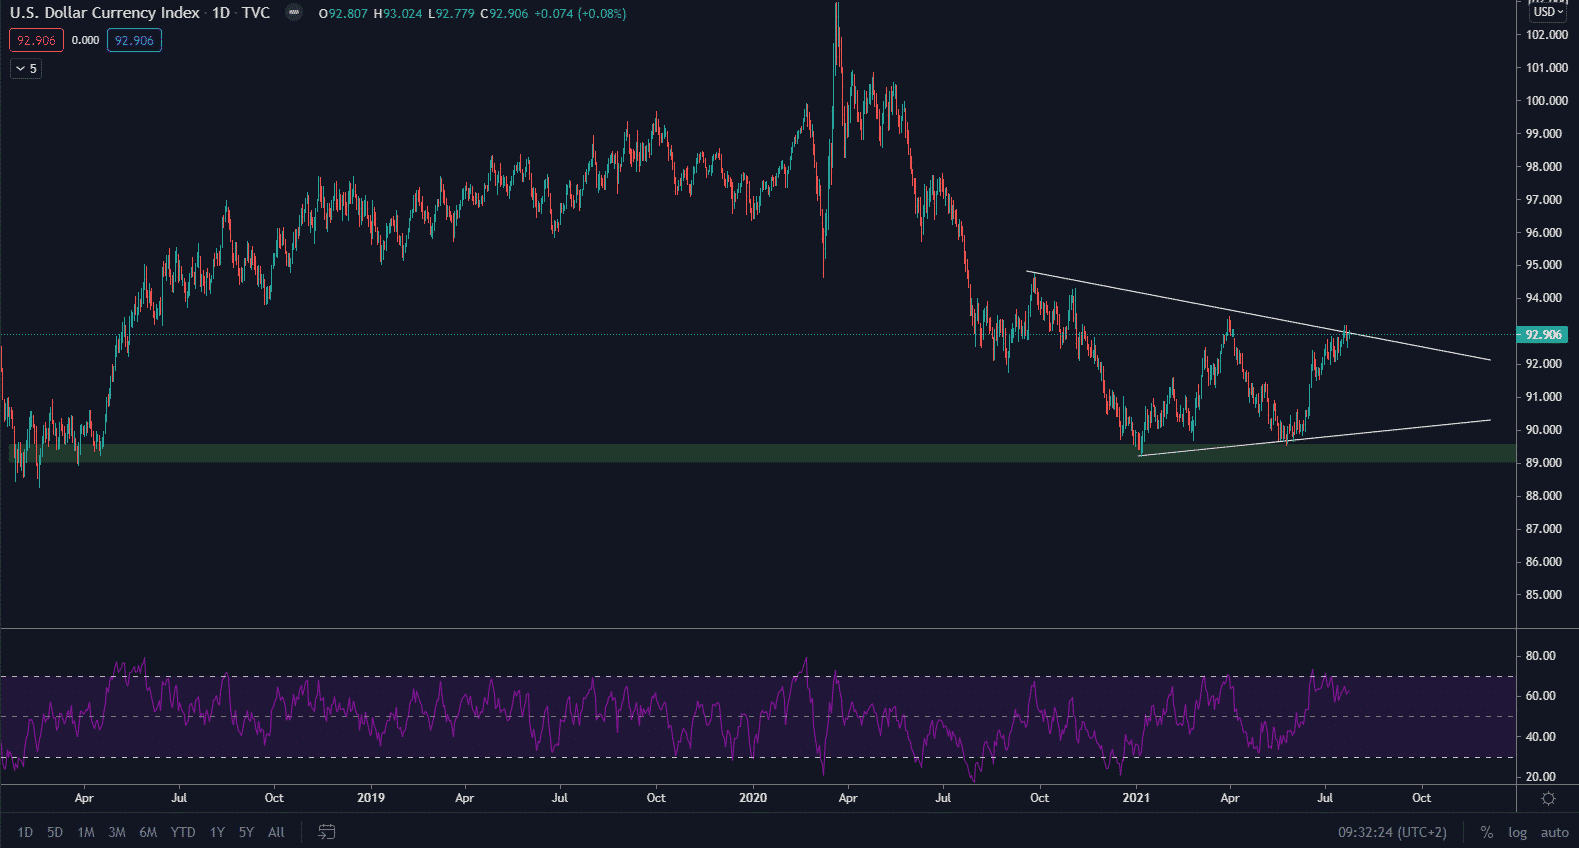Open the go-to-date calendar icon
The image size is (1579, 848).
pyautogui.click(x=326, y=832)
